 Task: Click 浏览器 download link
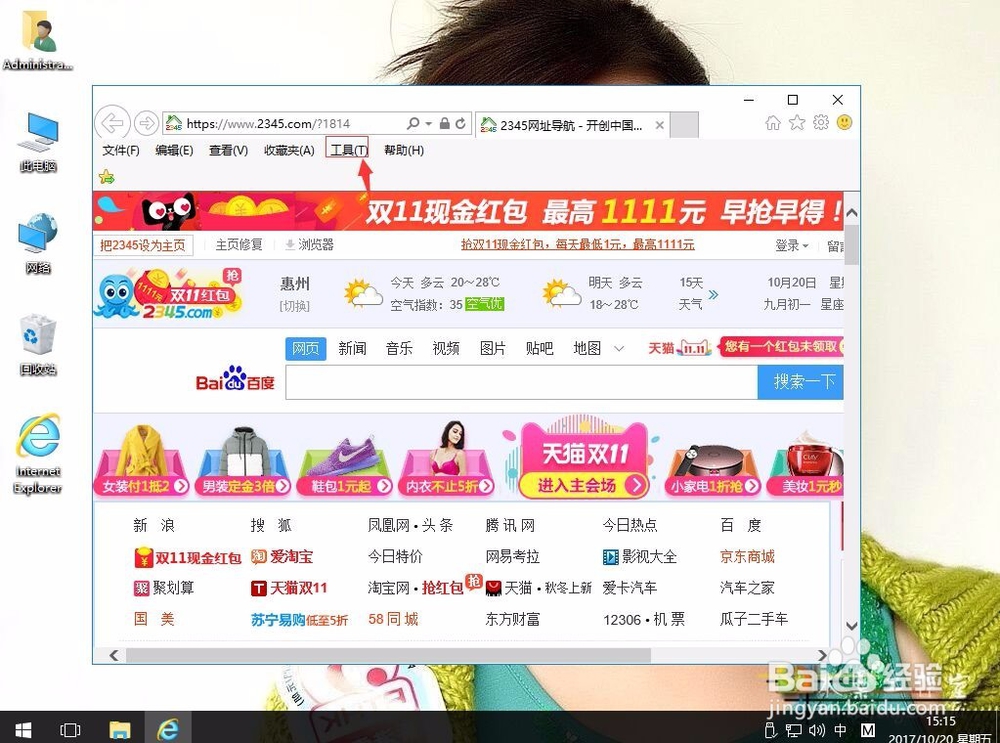[309, 245]
